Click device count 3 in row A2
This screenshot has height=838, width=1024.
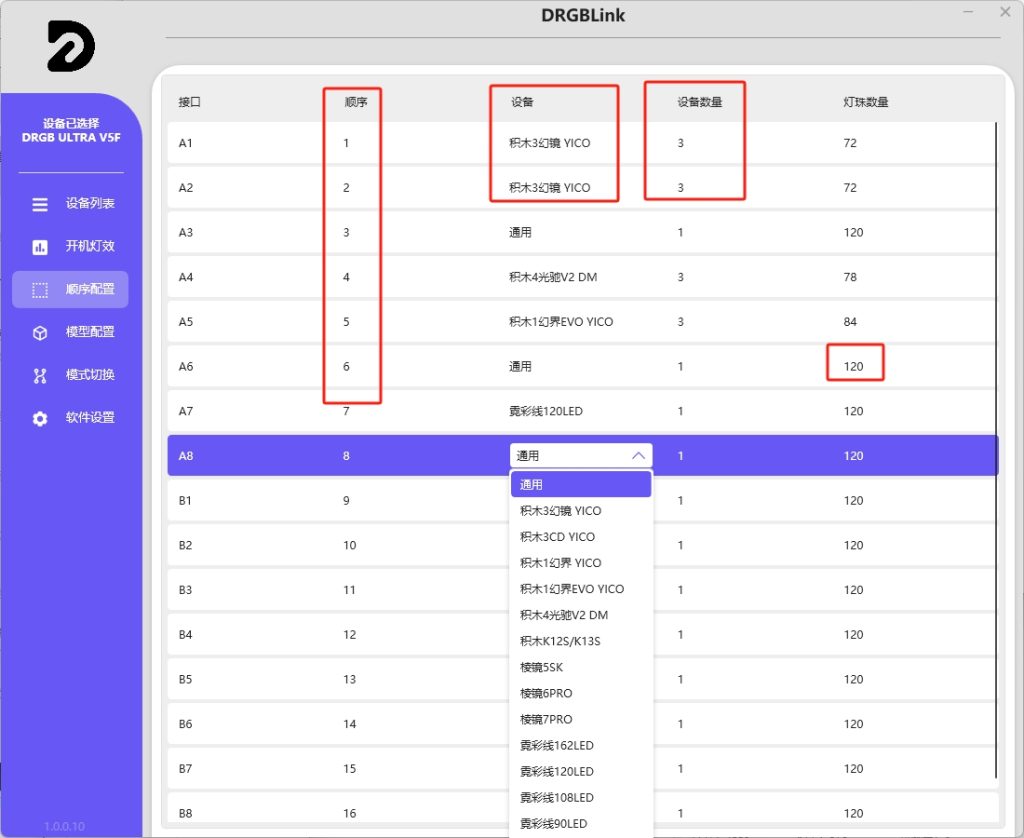[x=680, y=187]
